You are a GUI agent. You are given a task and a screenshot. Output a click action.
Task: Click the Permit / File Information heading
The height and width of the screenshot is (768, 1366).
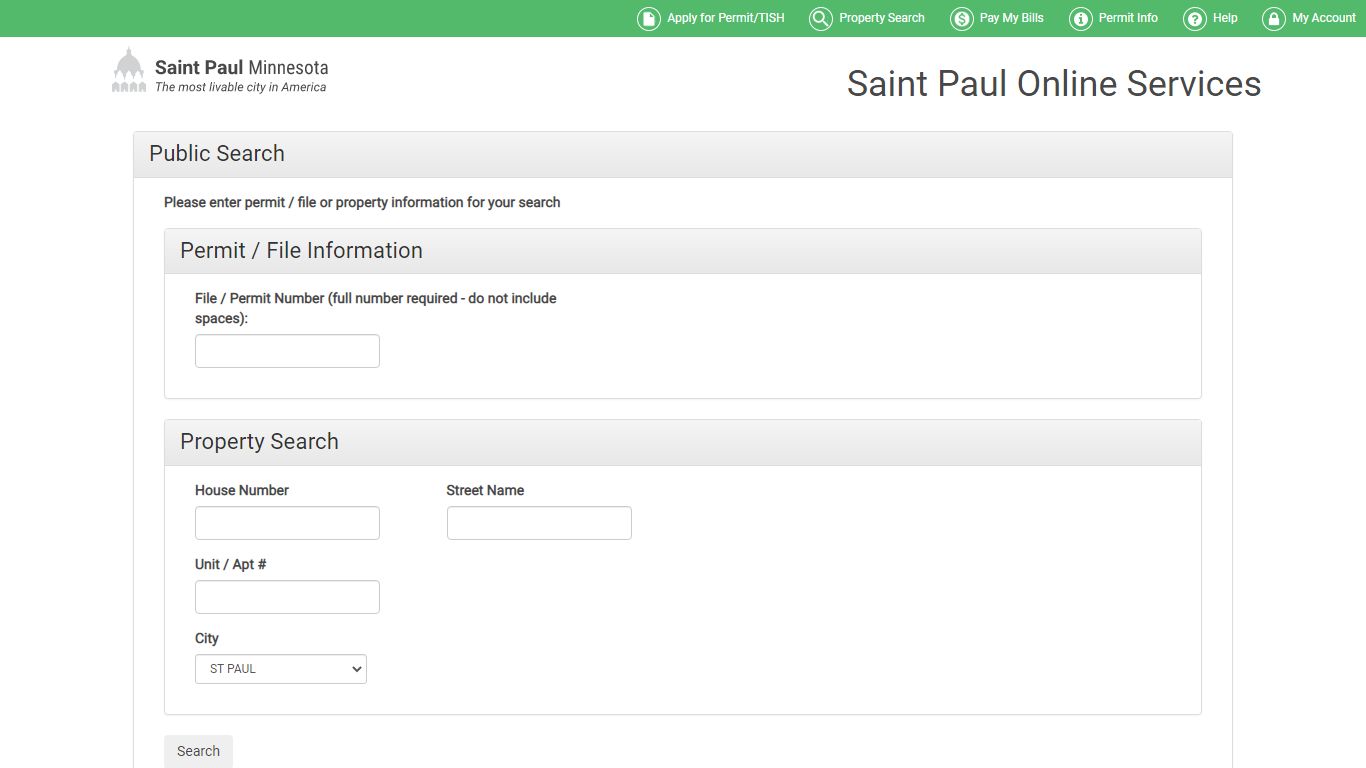301,251
